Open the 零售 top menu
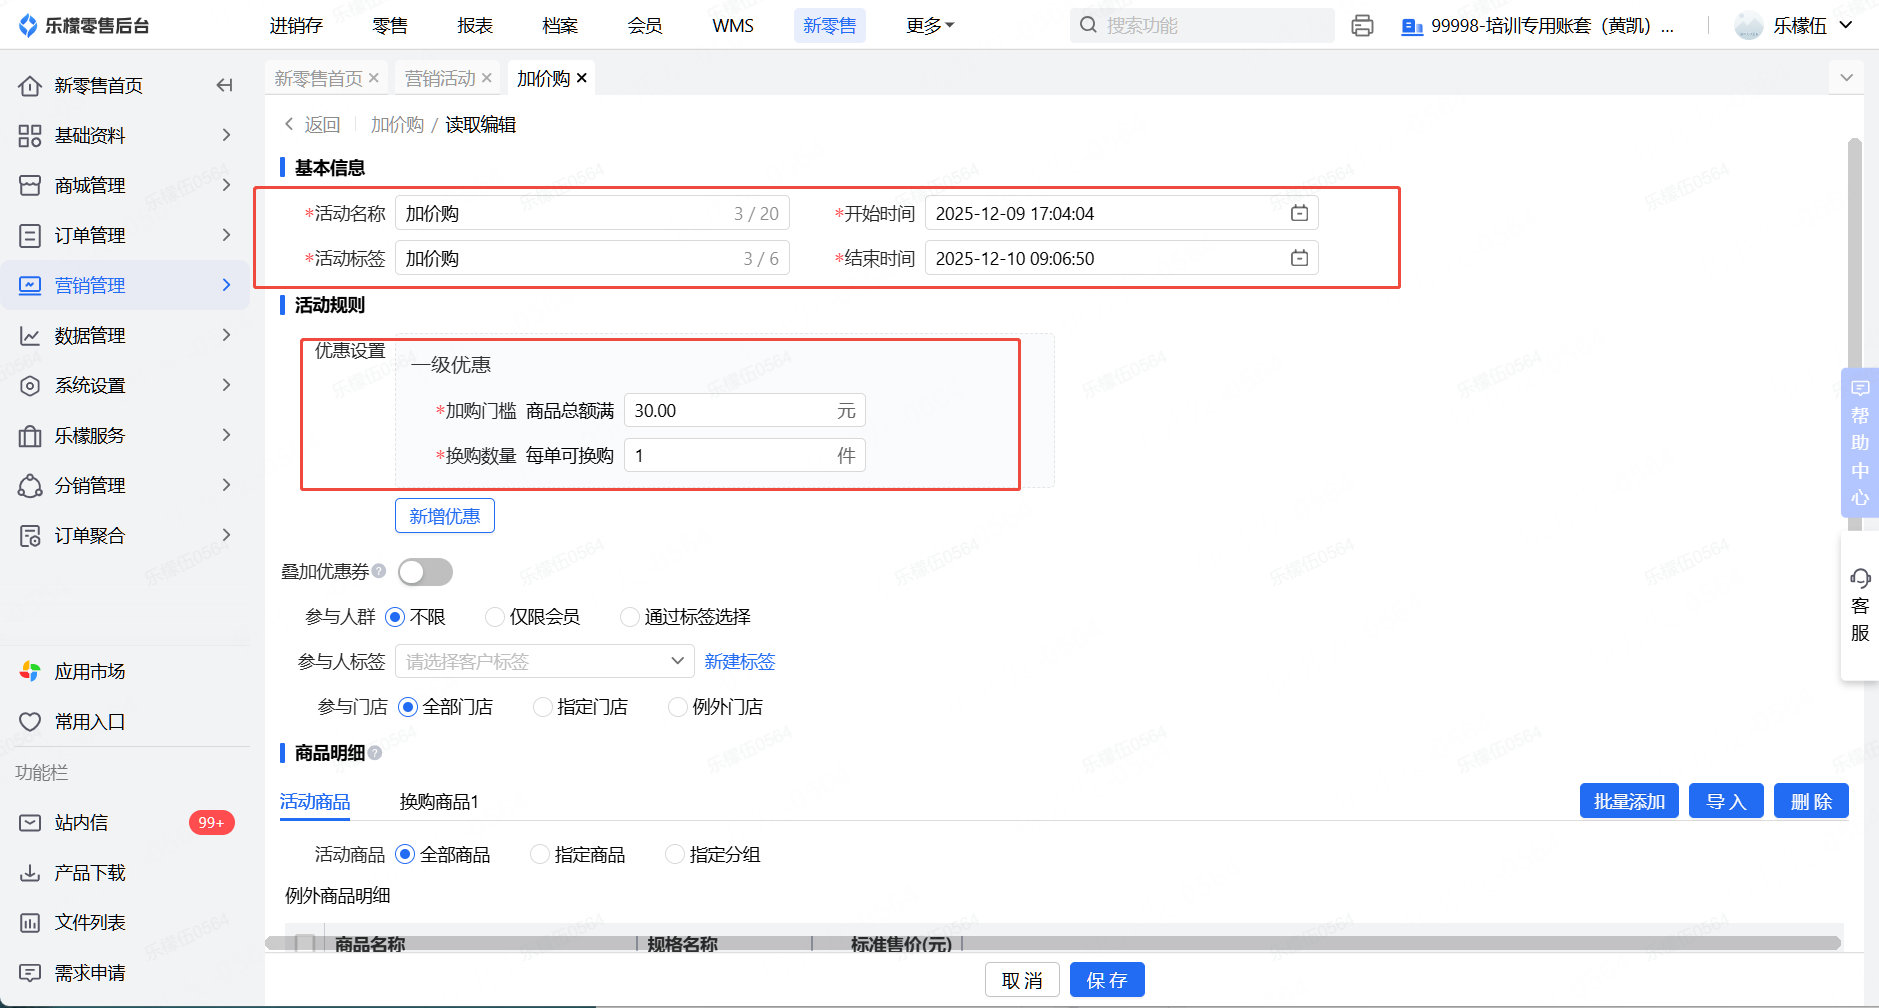Image resolution: width=1879 pixels, height=1008 pixels. point(390,25)
